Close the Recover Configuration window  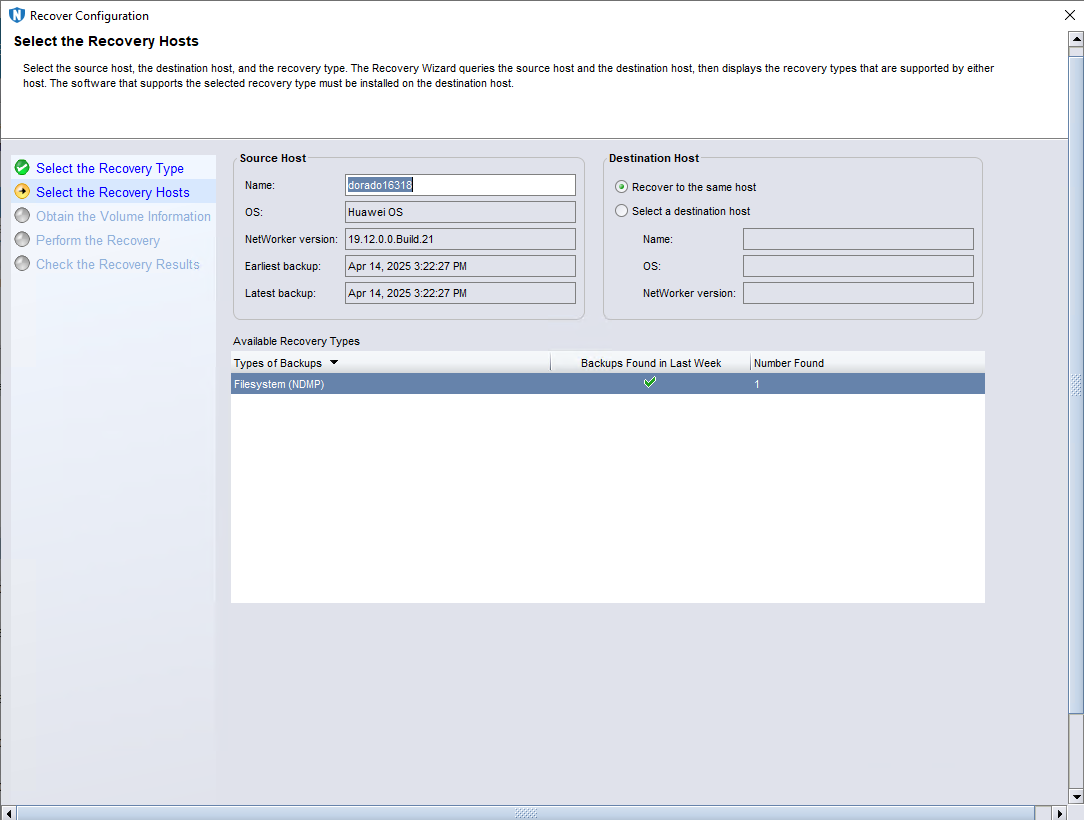(1069, 15)
